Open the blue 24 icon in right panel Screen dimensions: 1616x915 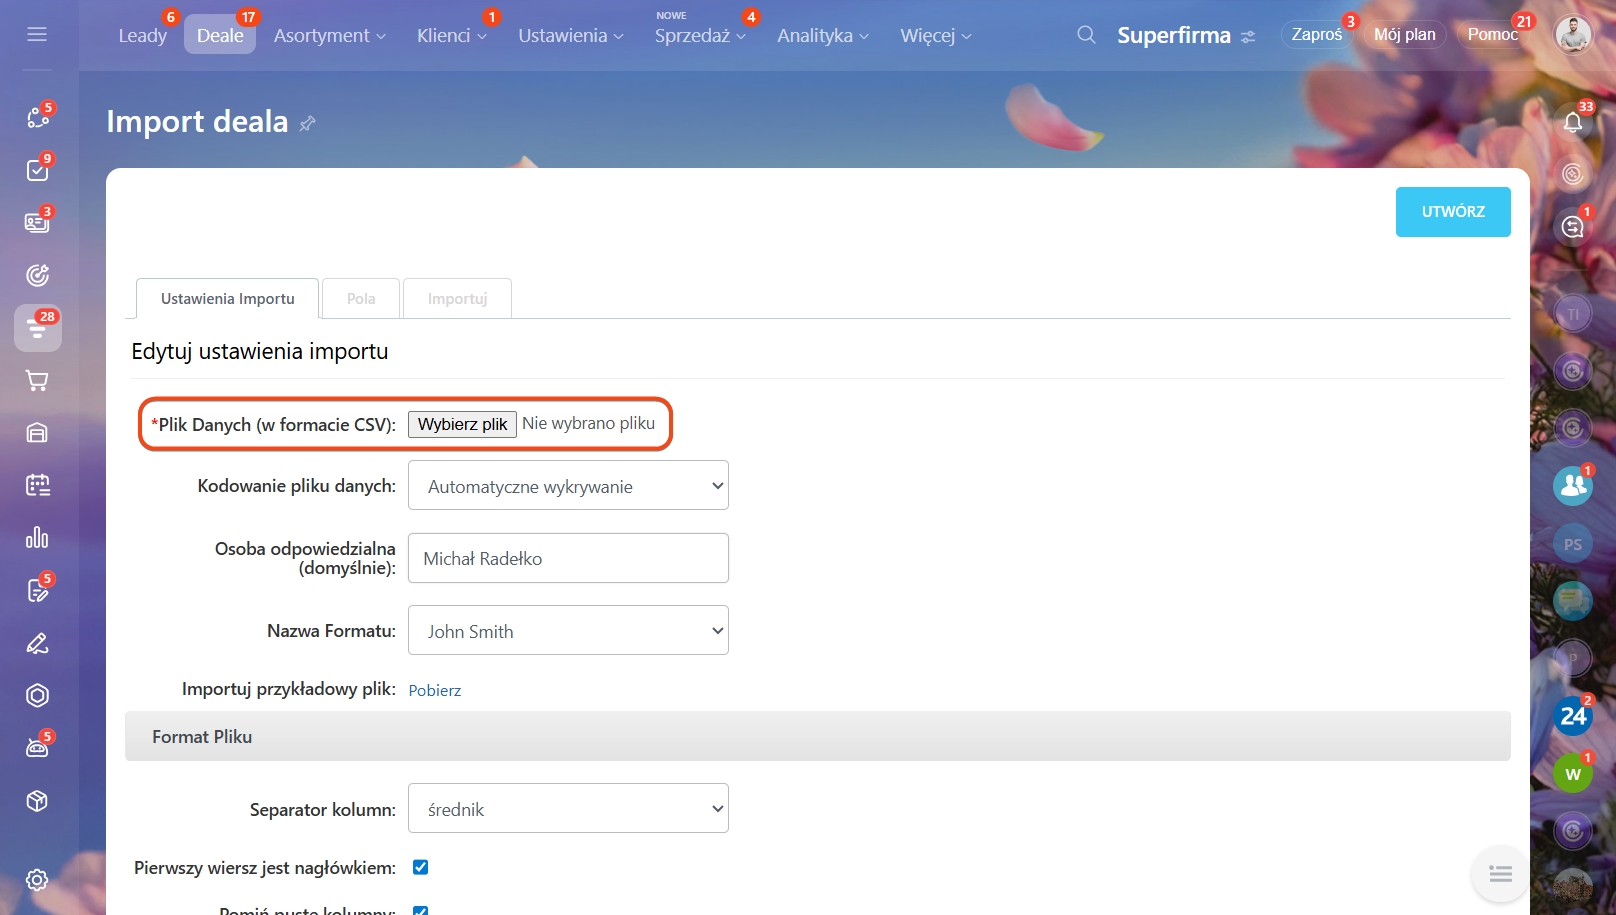pyautogui.click(x=1573, y=716)
